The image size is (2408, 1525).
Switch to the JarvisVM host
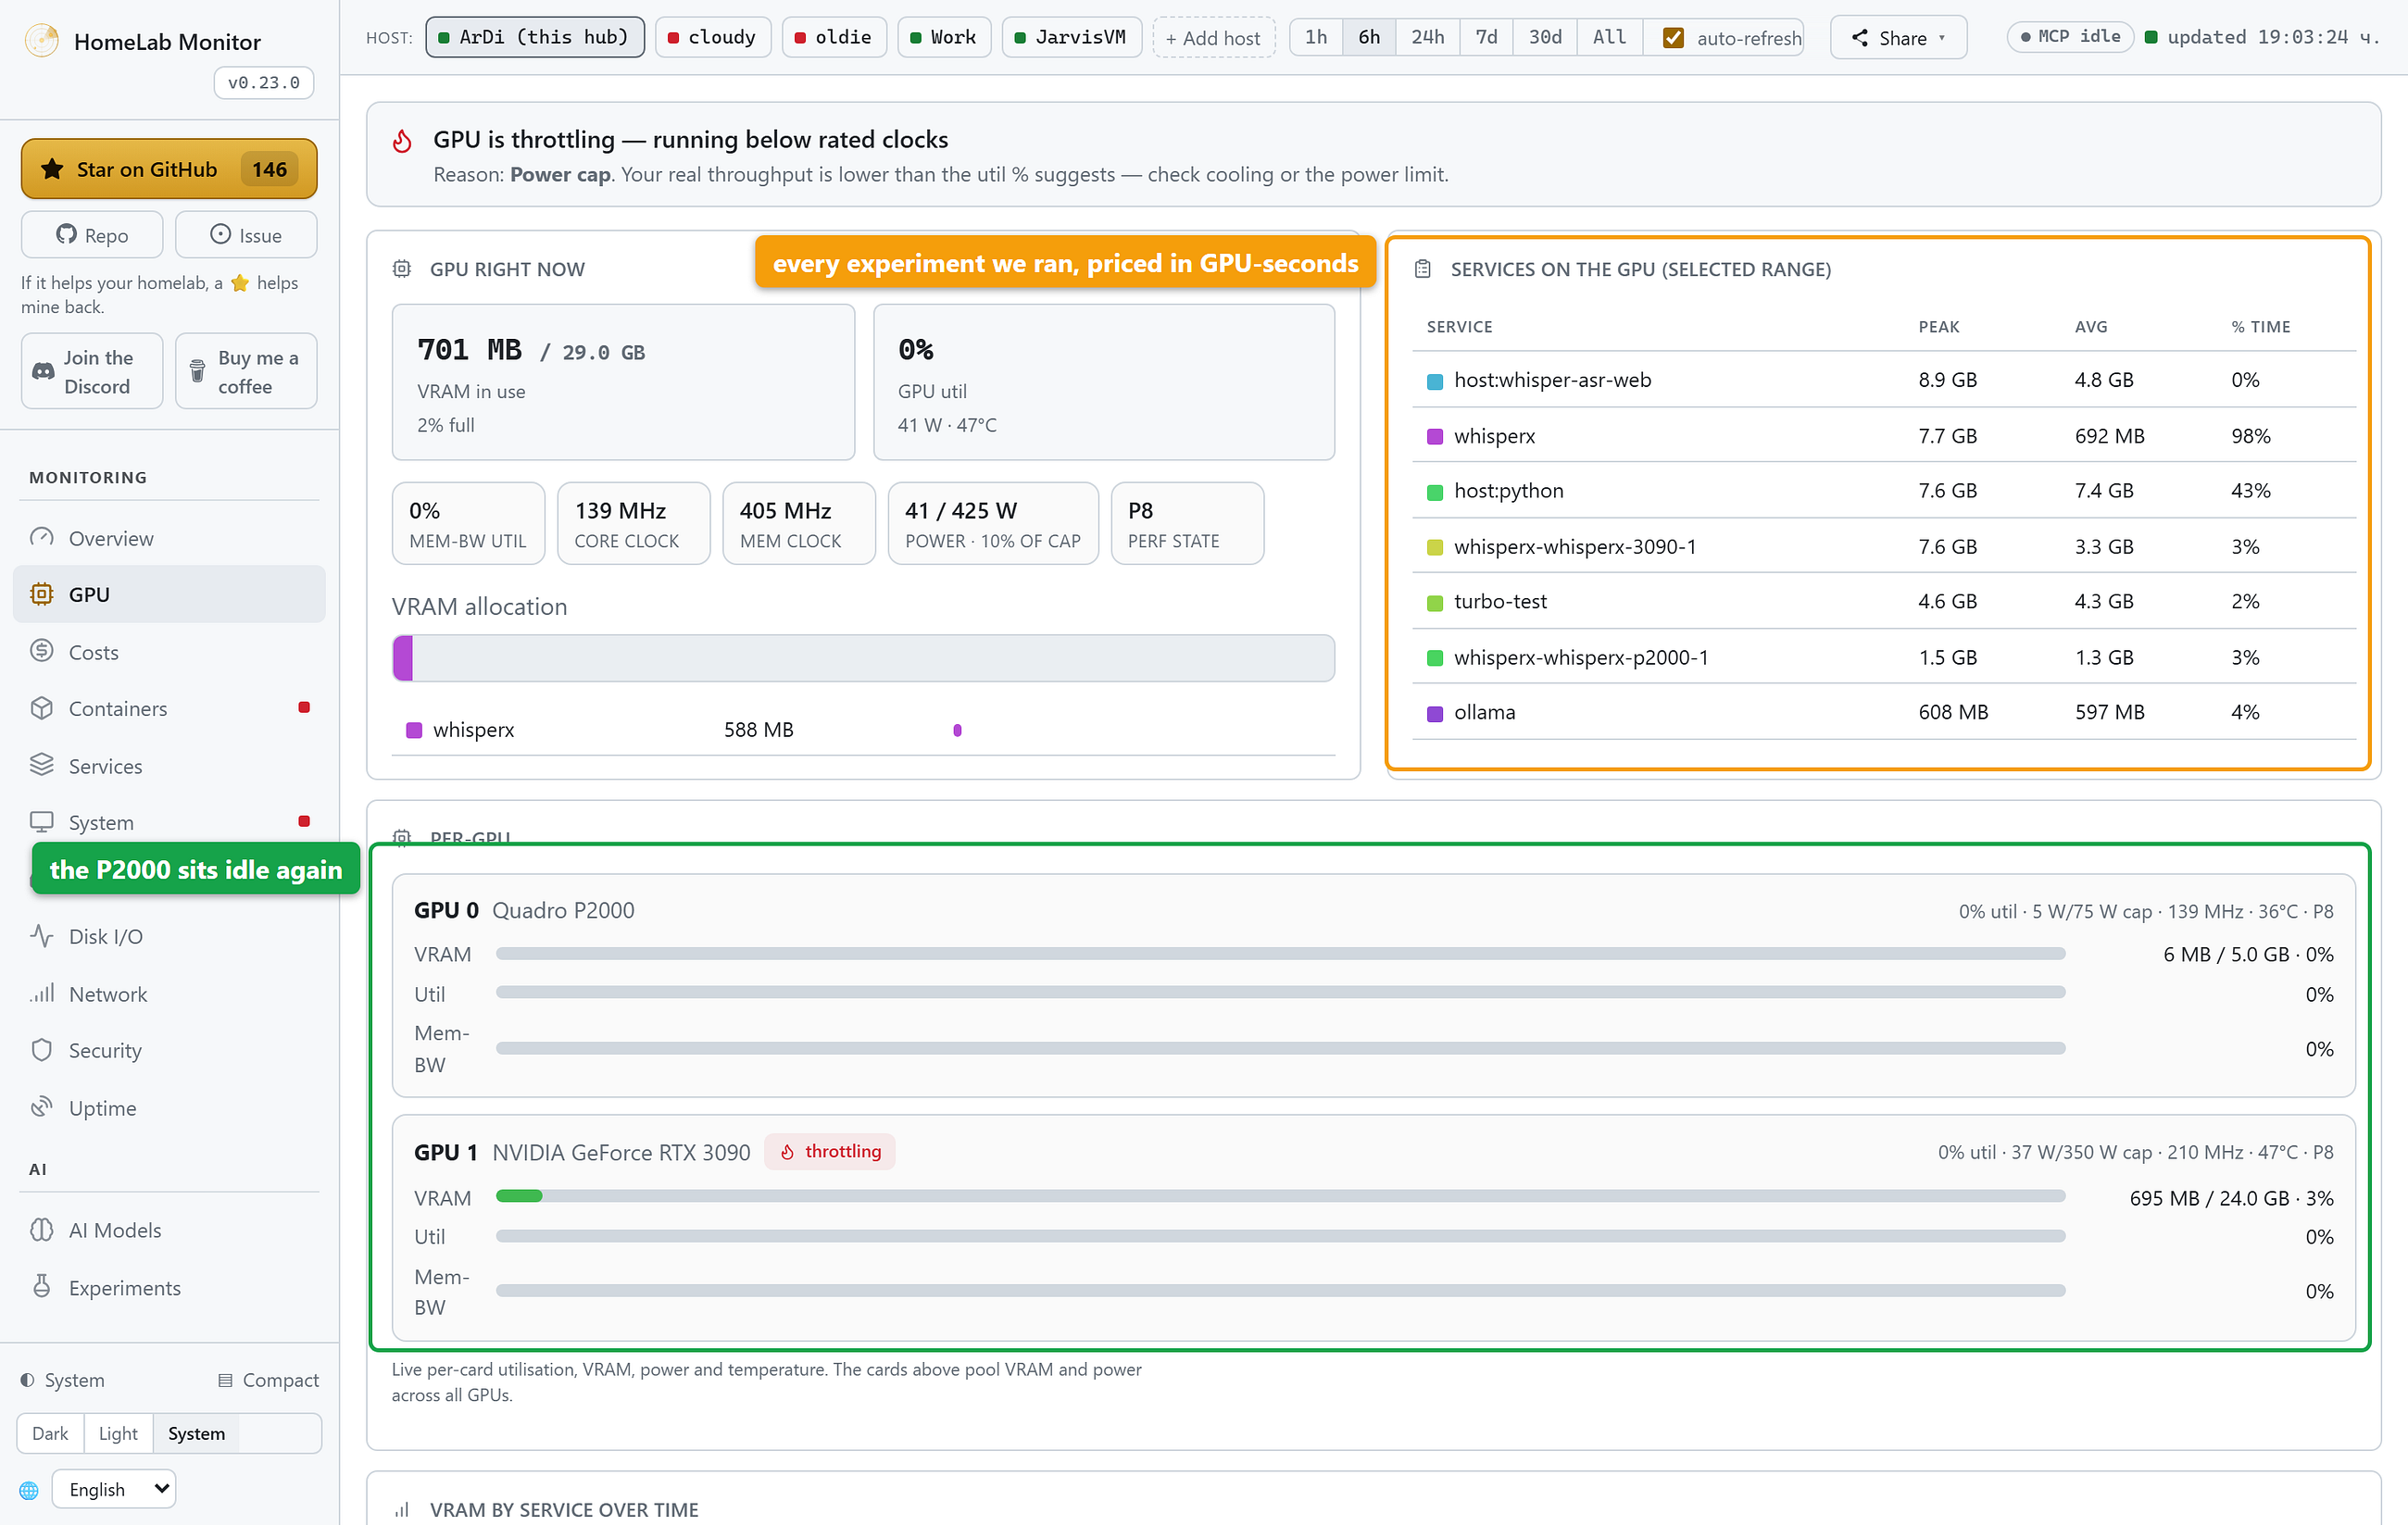(x=1071, y=37)
